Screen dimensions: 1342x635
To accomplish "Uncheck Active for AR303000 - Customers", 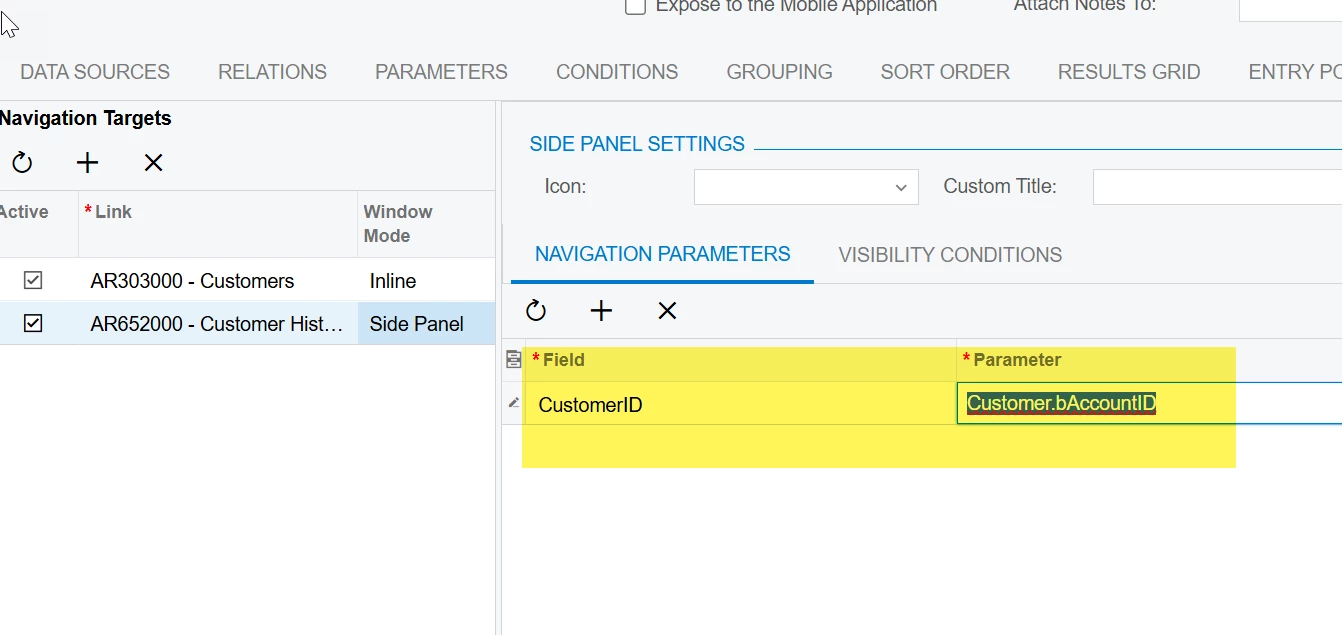I will 33,281.
